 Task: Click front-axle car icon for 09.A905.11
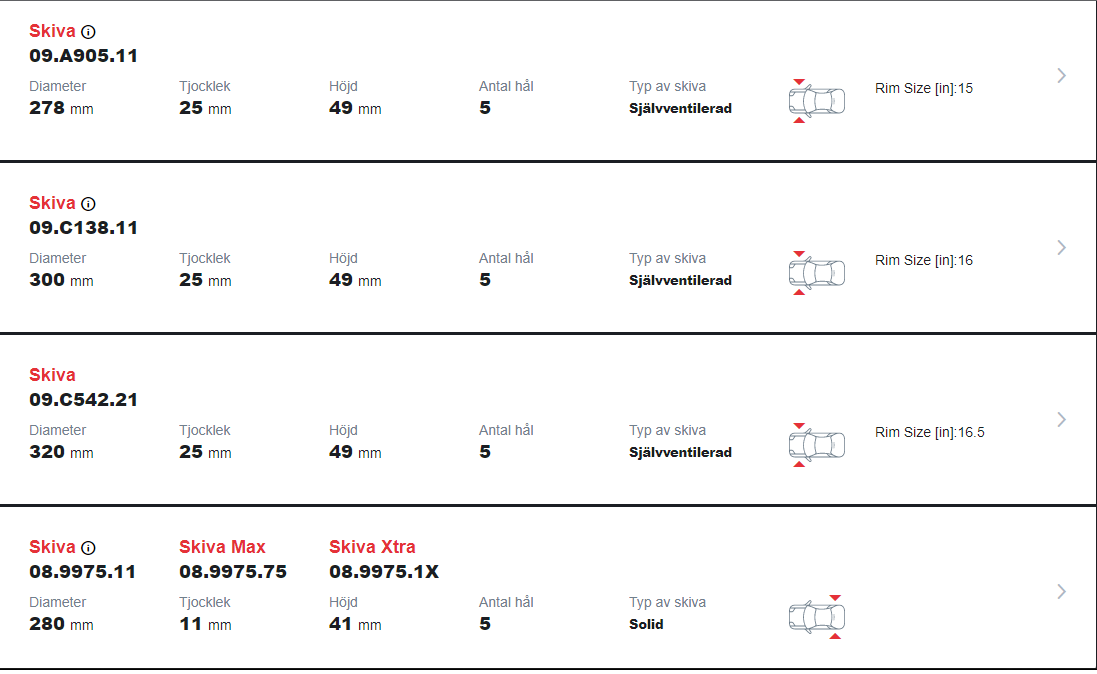tap(816, 101)
